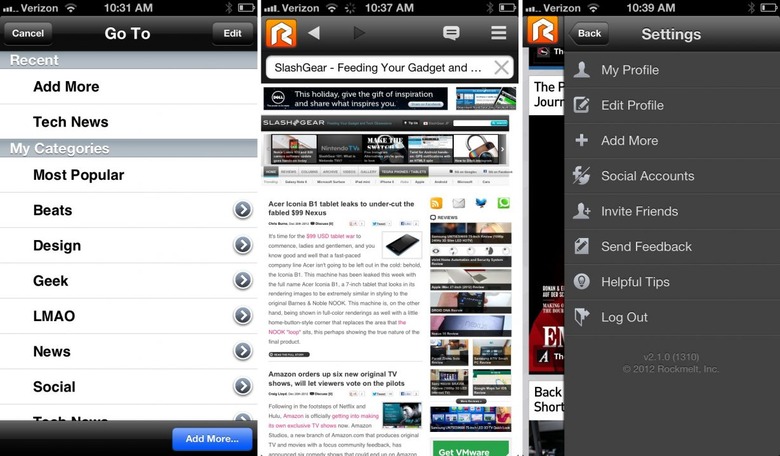Open the comments speech bubble icon
780x456 pixels.
[451, 33]
